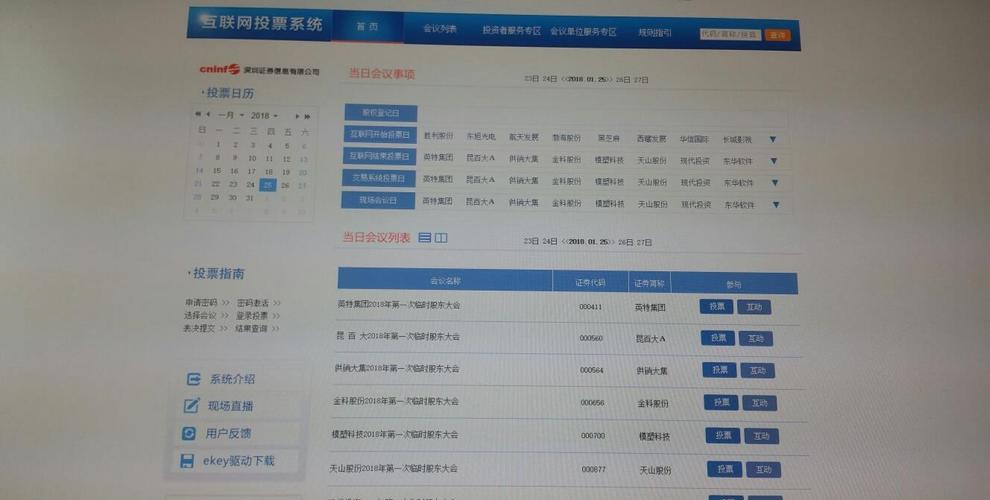Open the 一月 month dropdown
990x500 pixels.
230,116
